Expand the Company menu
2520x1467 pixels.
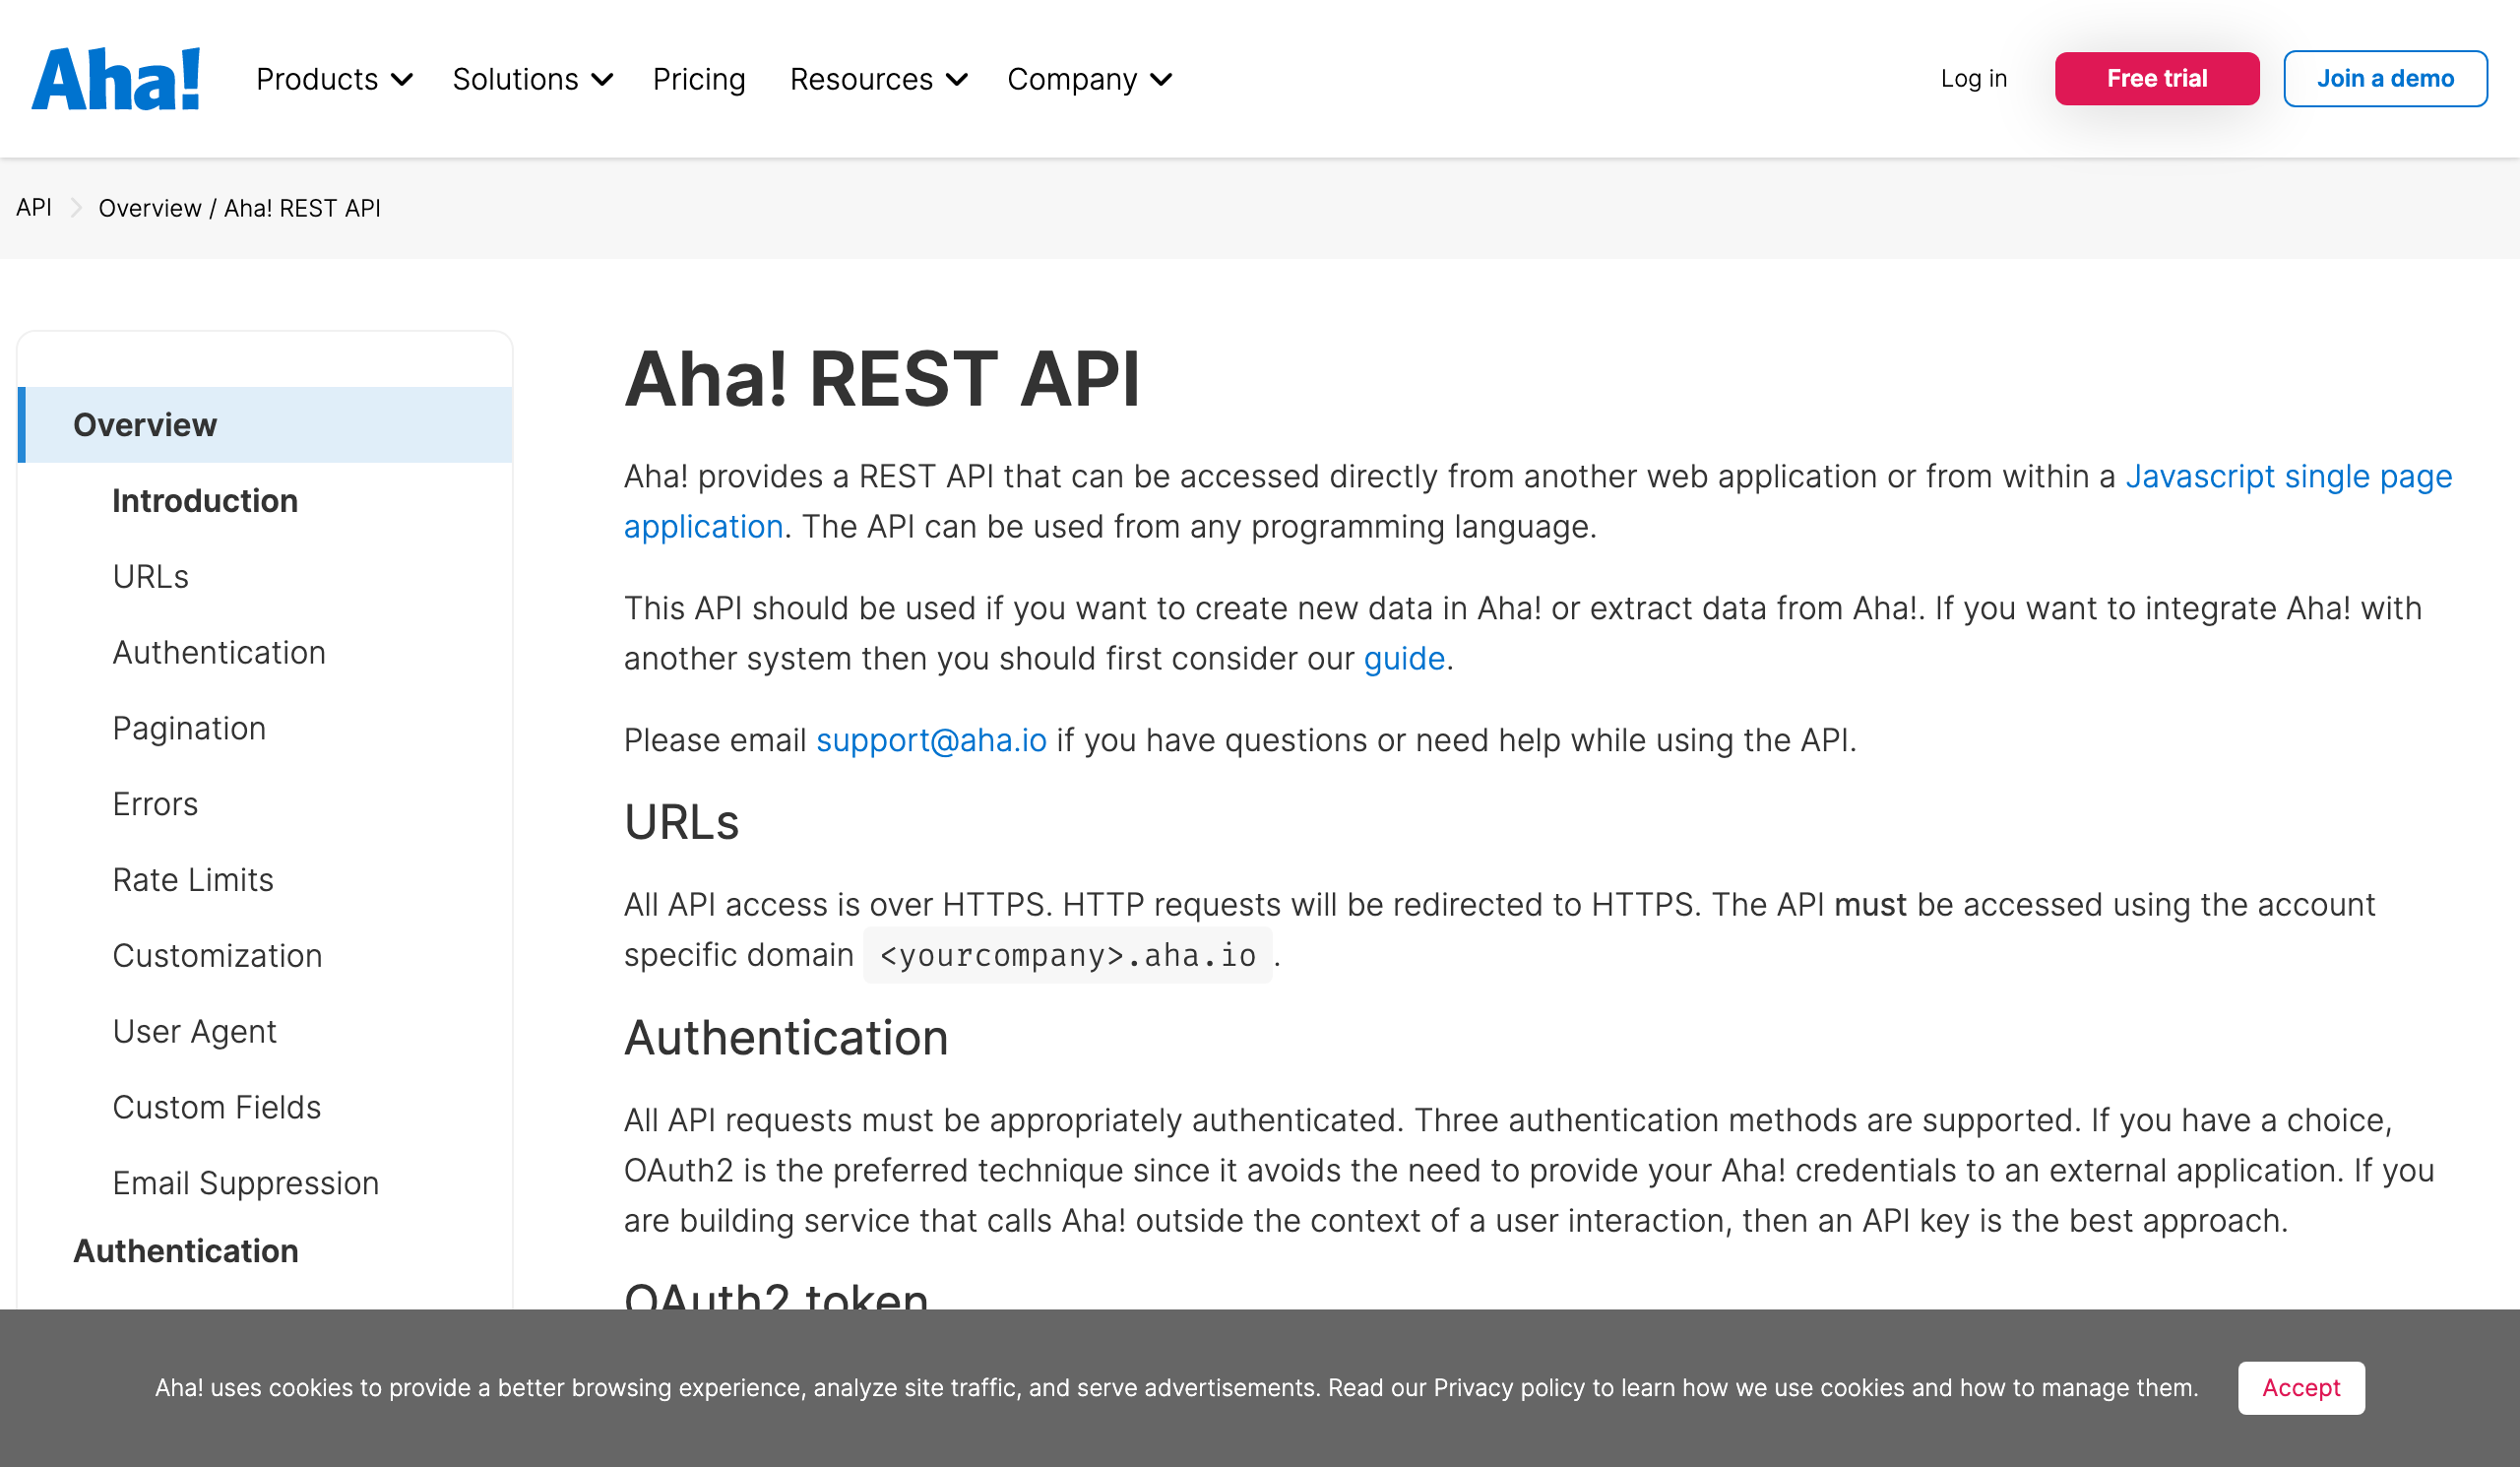[1089, 79]
